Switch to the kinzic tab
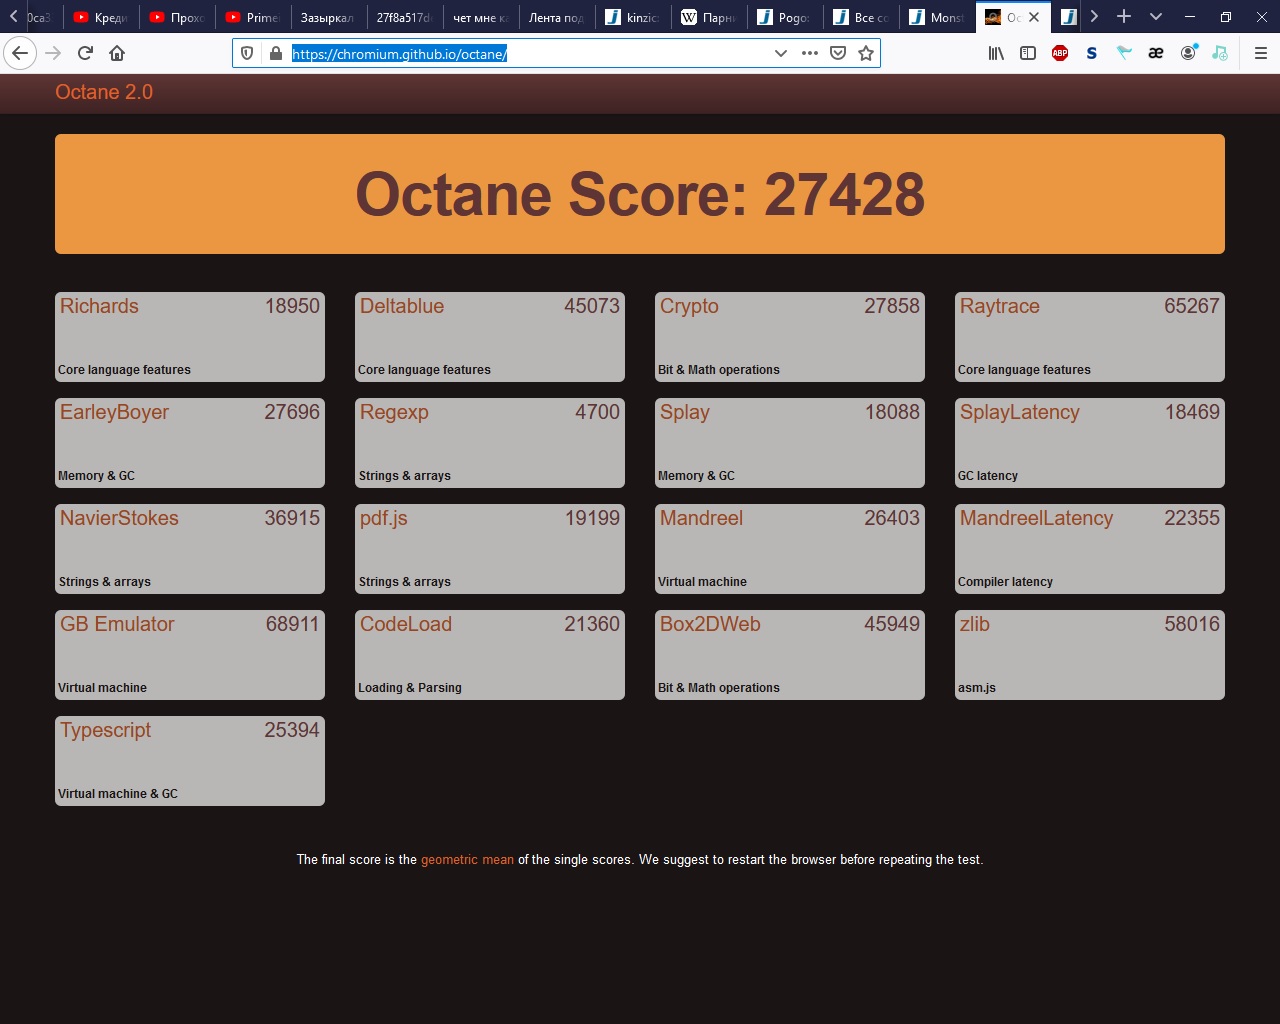The width and height of the screenshot is (1280, 1024). pos(633,17)
